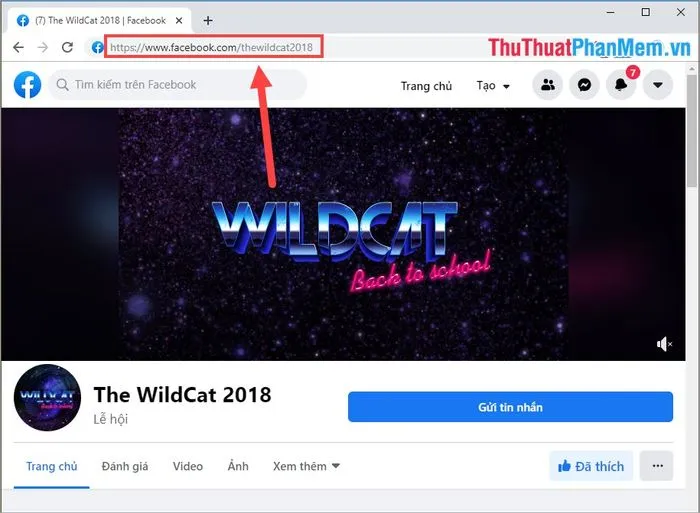This screenshot has width=700, height=513.
Task: Expand the Tạo create dropdown
Action: point(493,86)
